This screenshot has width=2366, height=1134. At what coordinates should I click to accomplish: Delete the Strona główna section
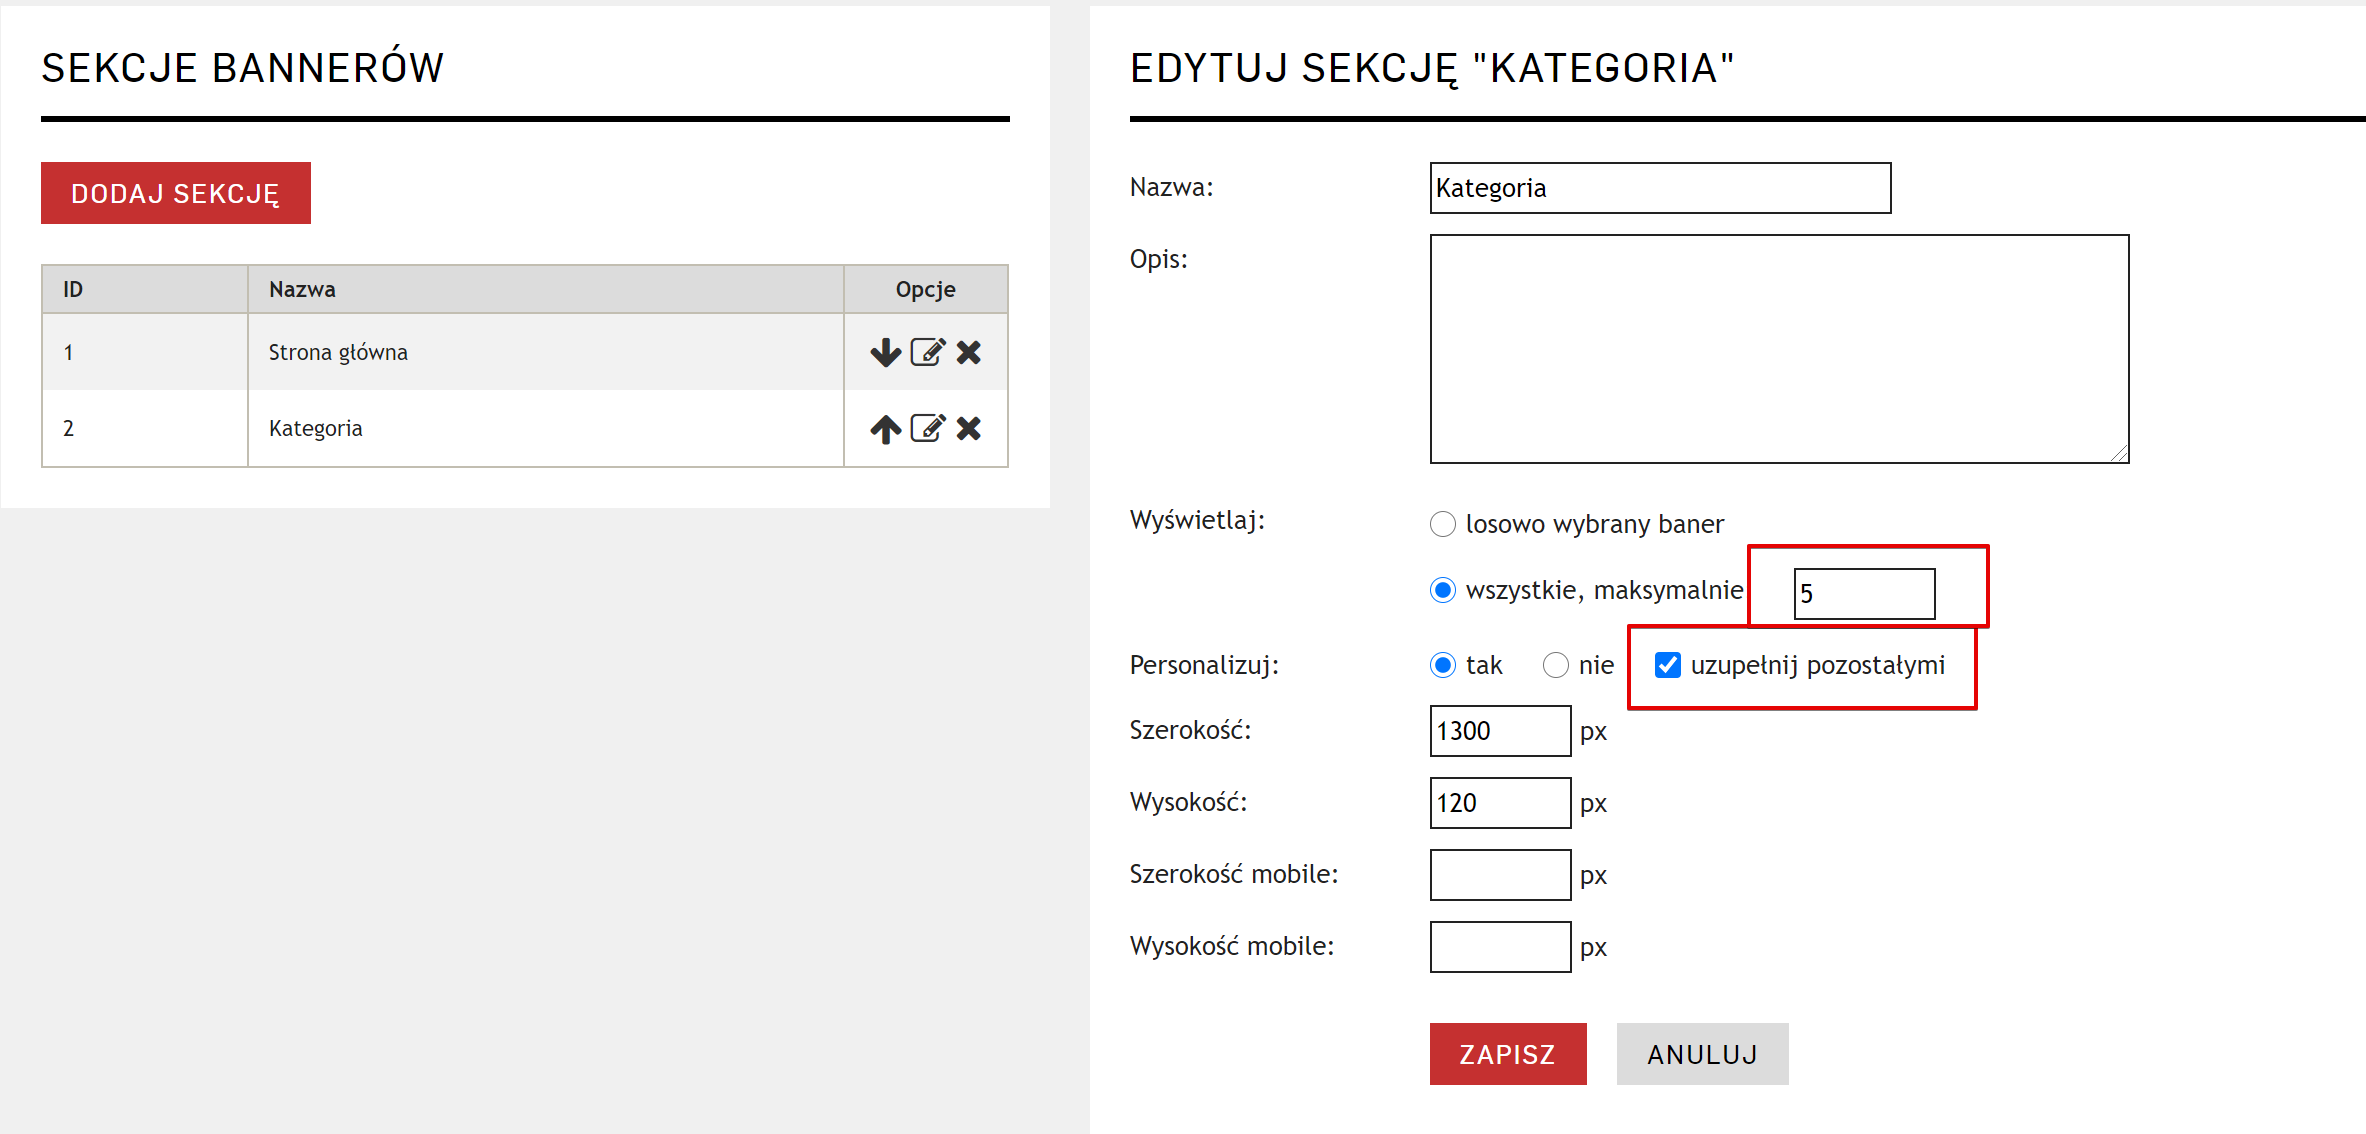coord(968,352)
